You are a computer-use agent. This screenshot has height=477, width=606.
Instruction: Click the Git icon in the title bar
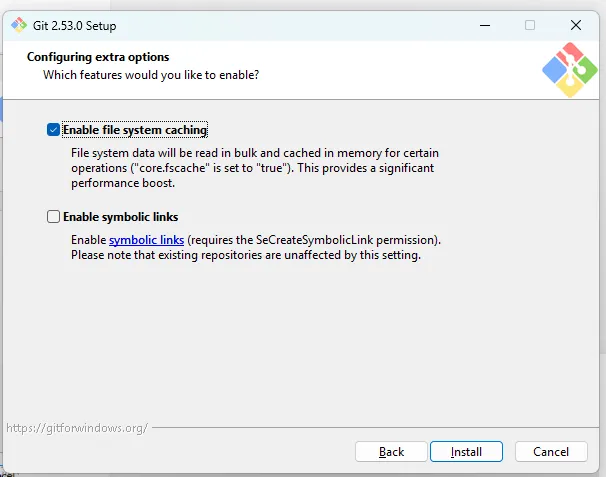point(18,24)
